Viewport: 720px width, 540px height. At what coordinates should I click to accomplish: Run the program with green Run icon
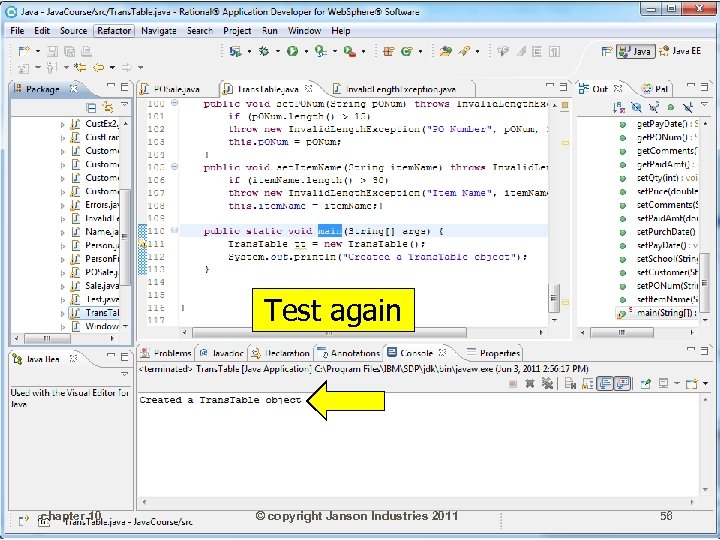pyautogui.click(x=292, y=51)
